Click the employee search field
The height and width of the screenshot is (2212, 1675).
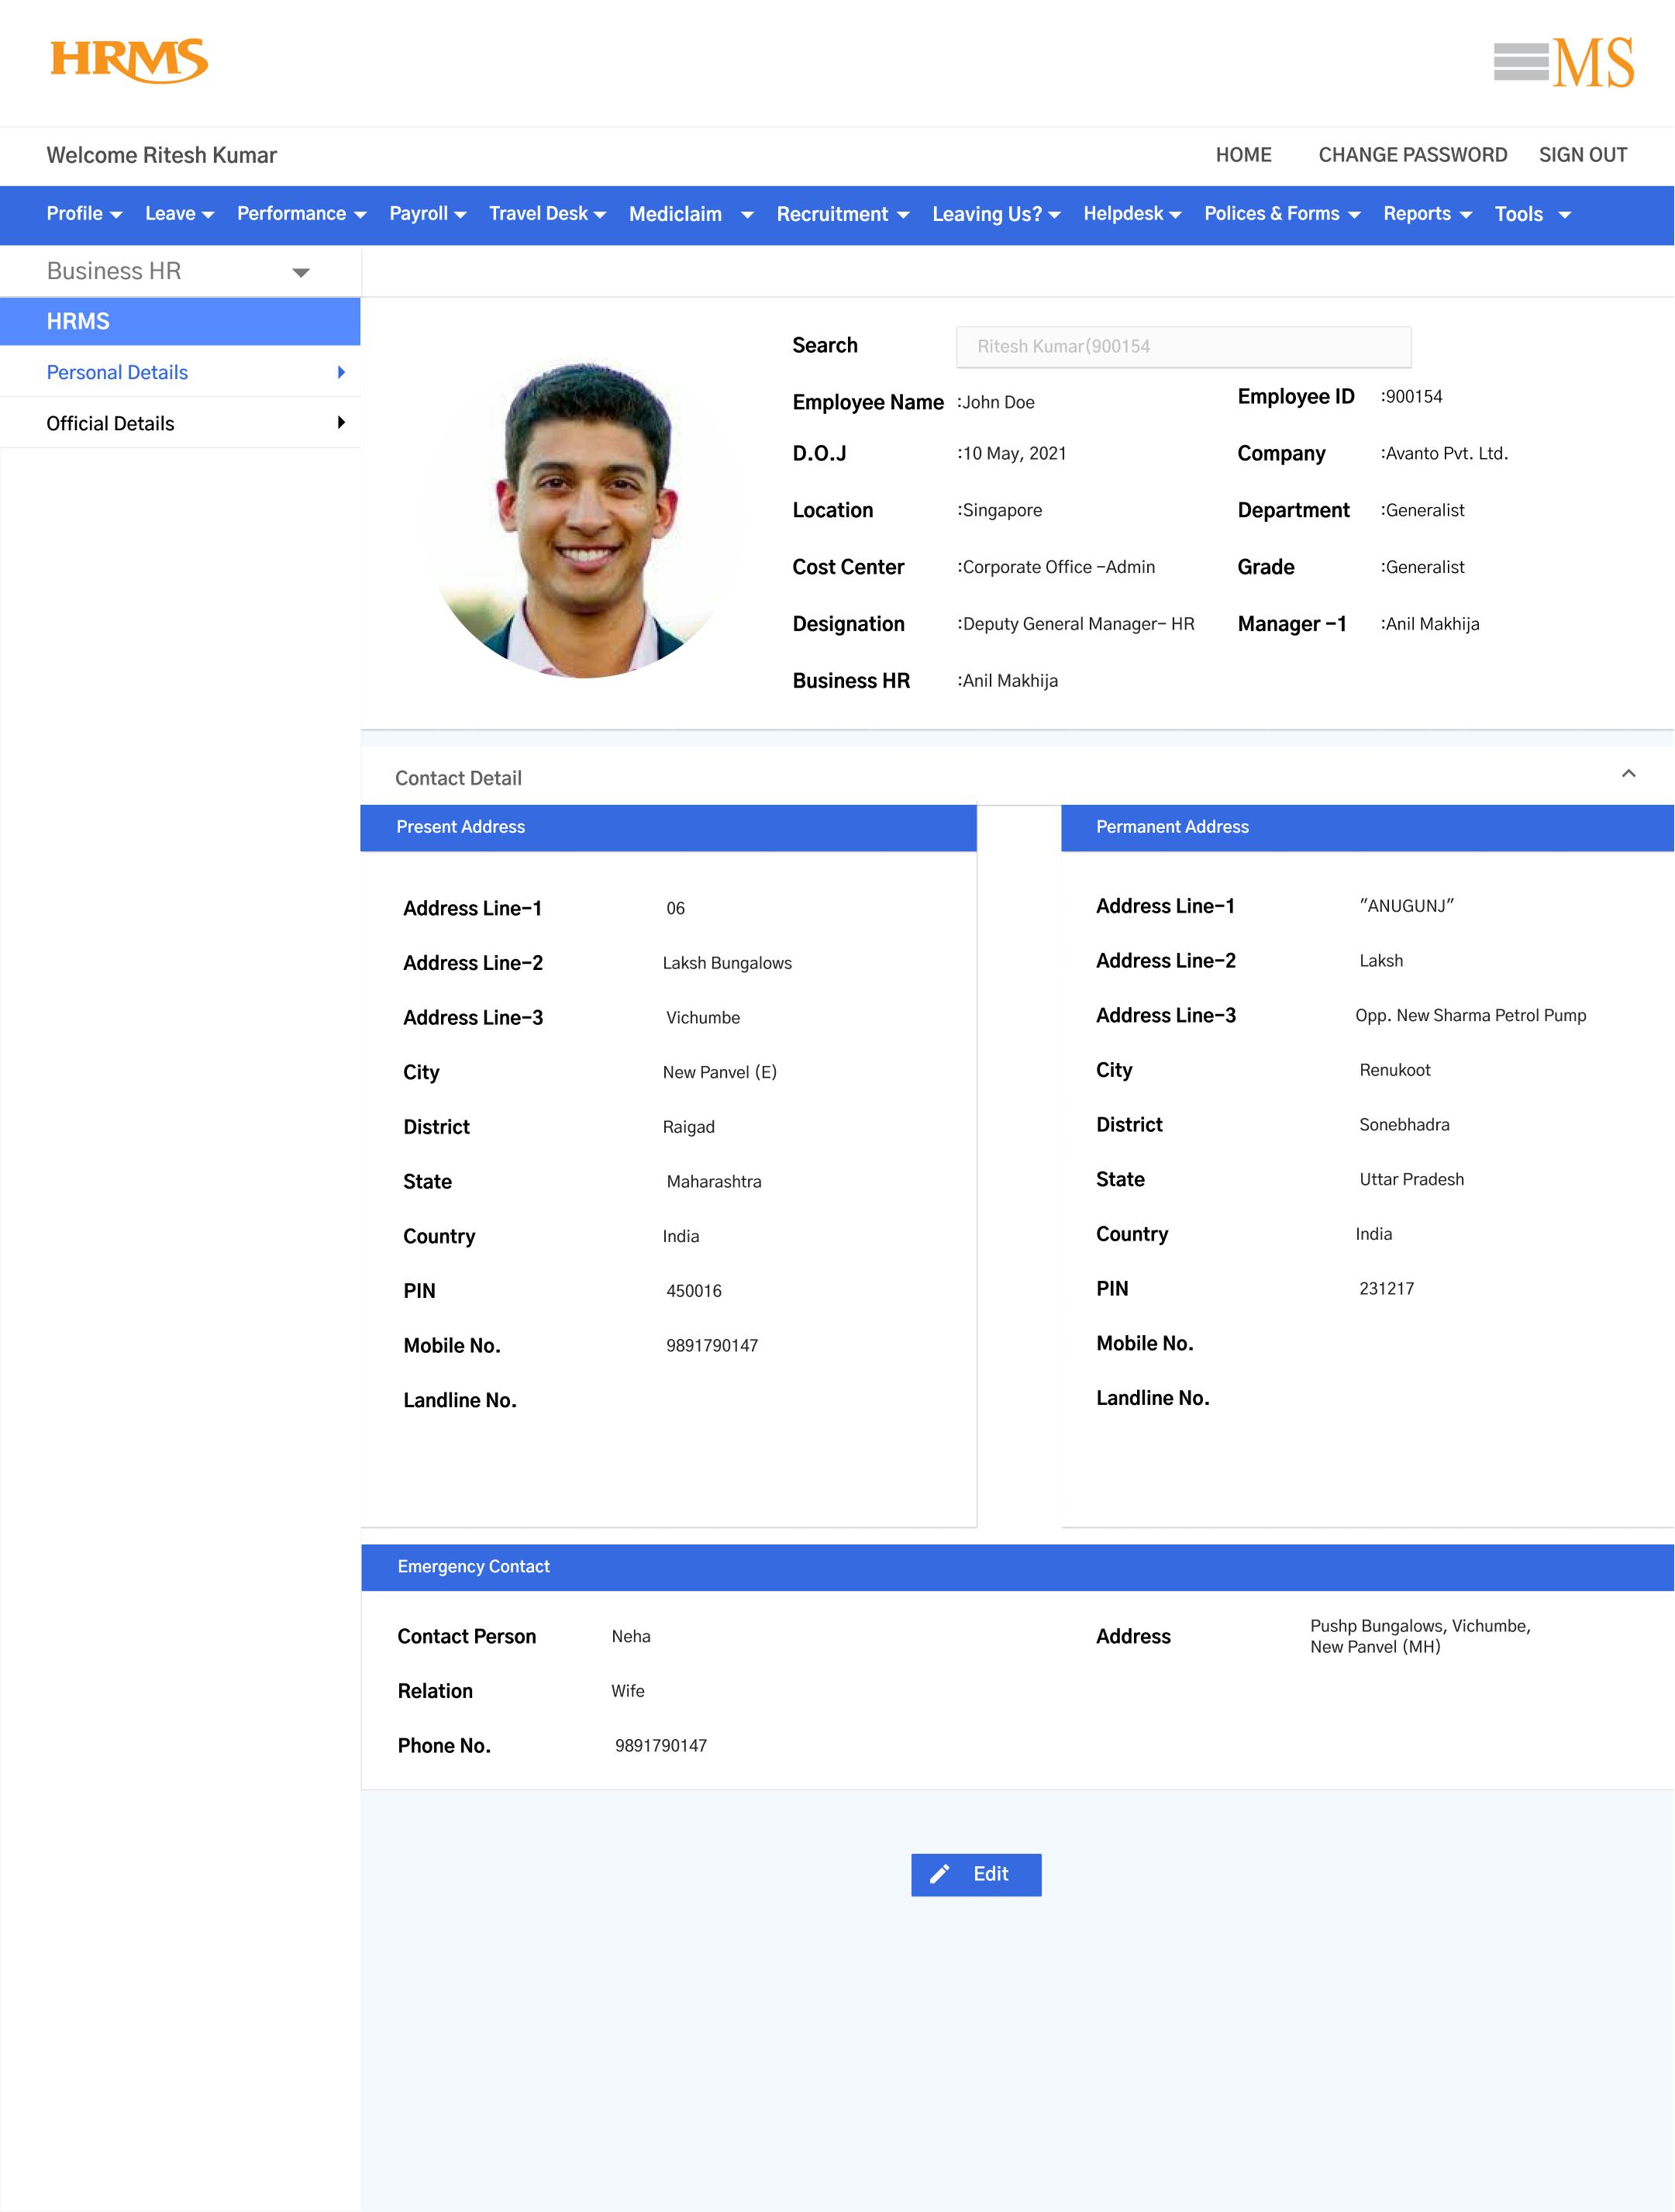pyautogui.click(x=1183, y=346)
